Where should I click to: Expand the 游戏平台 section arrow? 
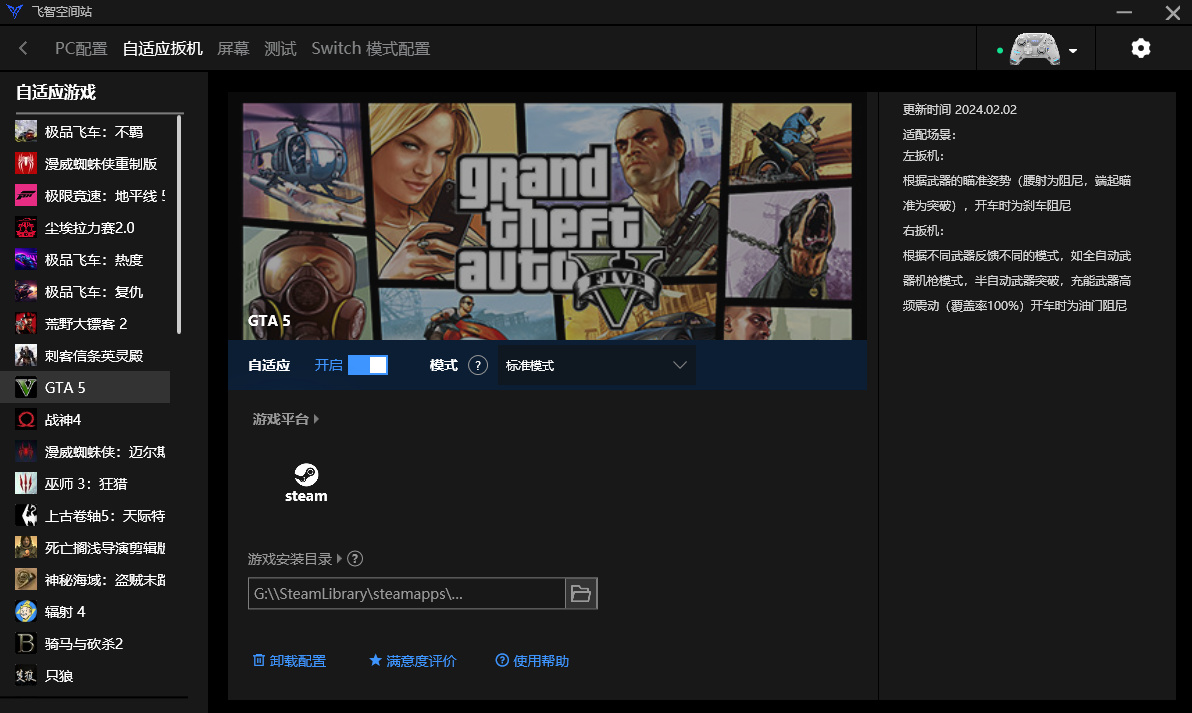[316, 419]
